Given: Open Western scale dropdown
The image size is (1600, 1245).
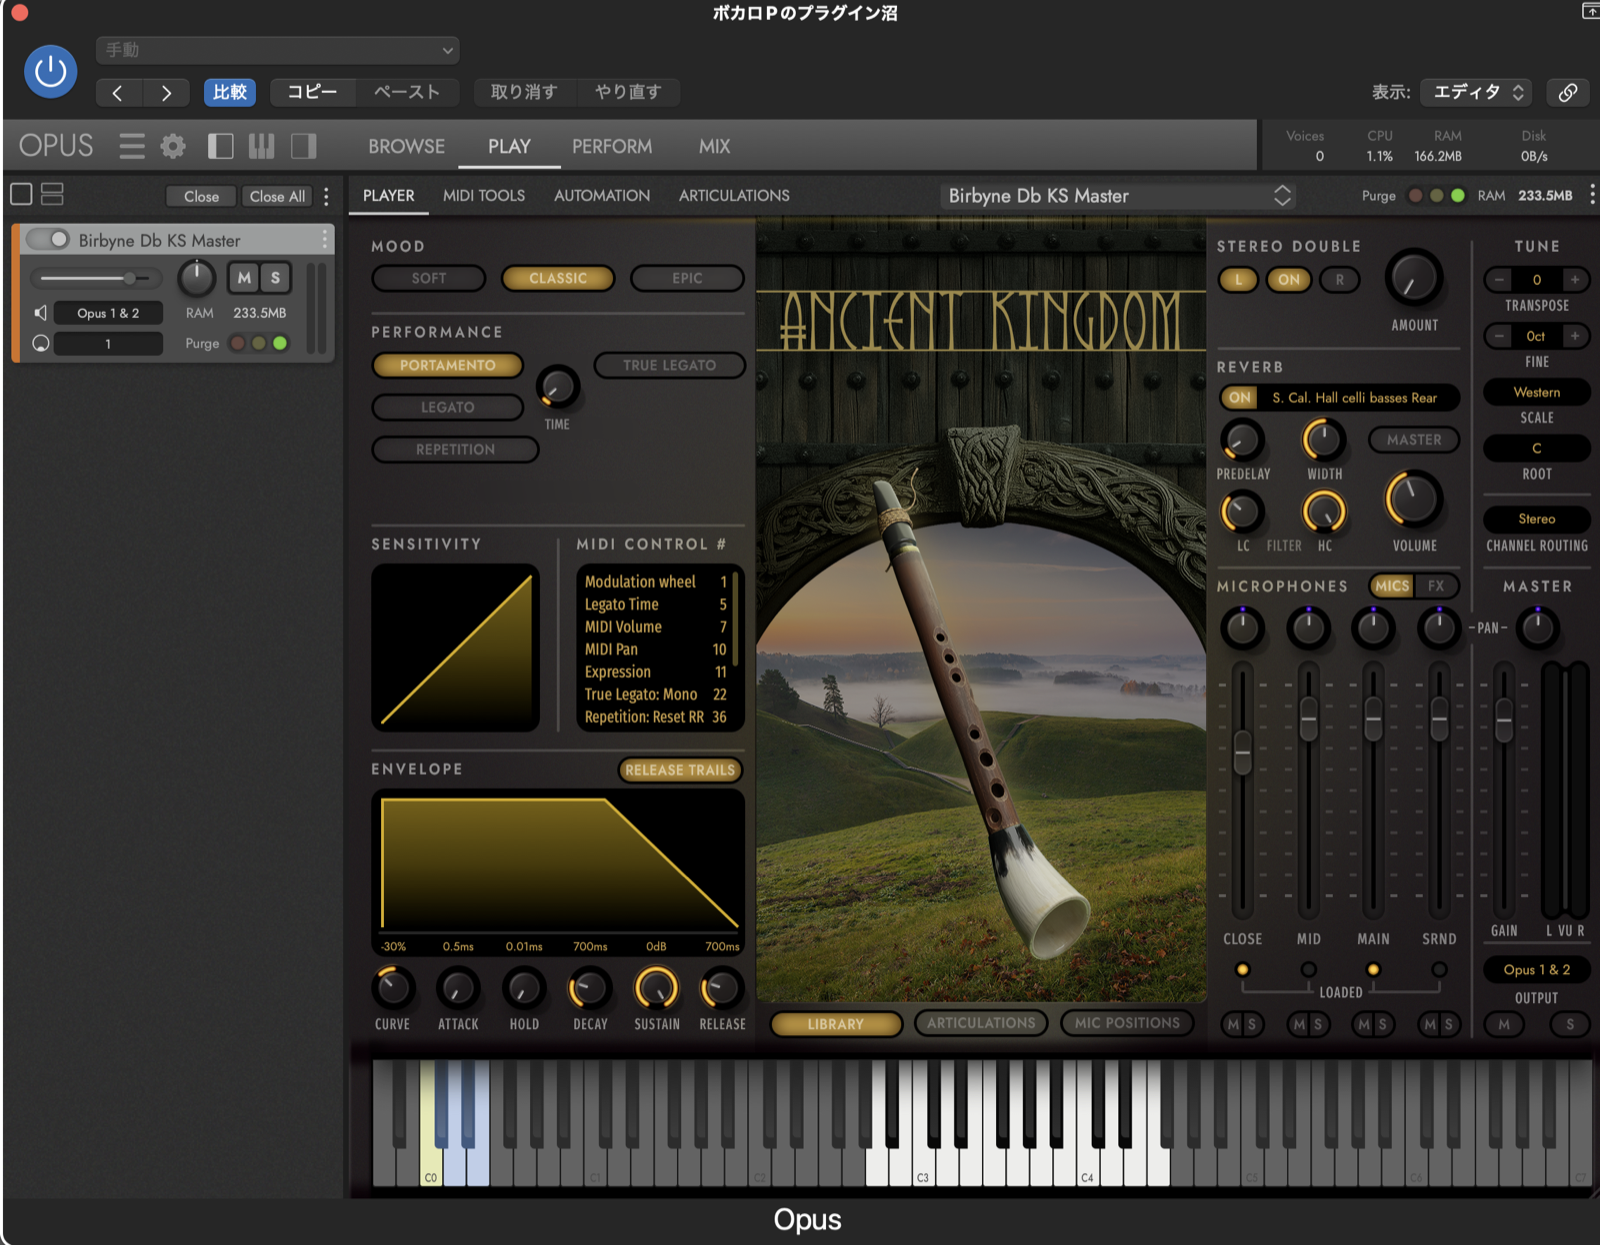Looking at the screenshot, I should 1537,392.
